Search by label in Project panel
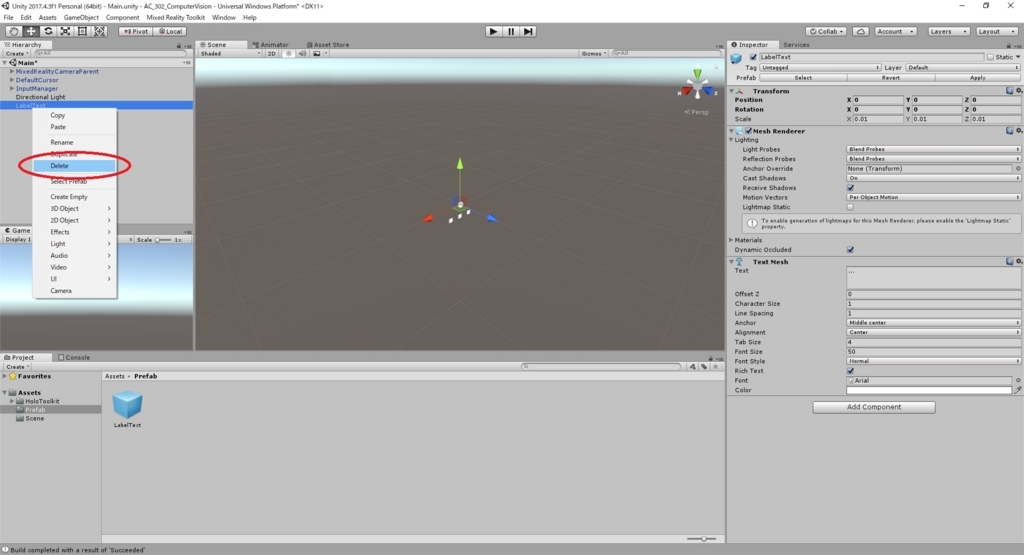The width and height of the screenshot is (1024, 555). click(x=704, y=367)
